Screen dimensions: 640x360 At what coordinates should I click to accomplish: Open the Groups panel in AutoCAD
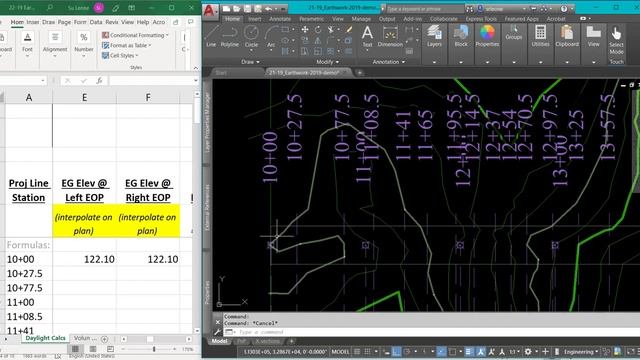tap(513, 33)
